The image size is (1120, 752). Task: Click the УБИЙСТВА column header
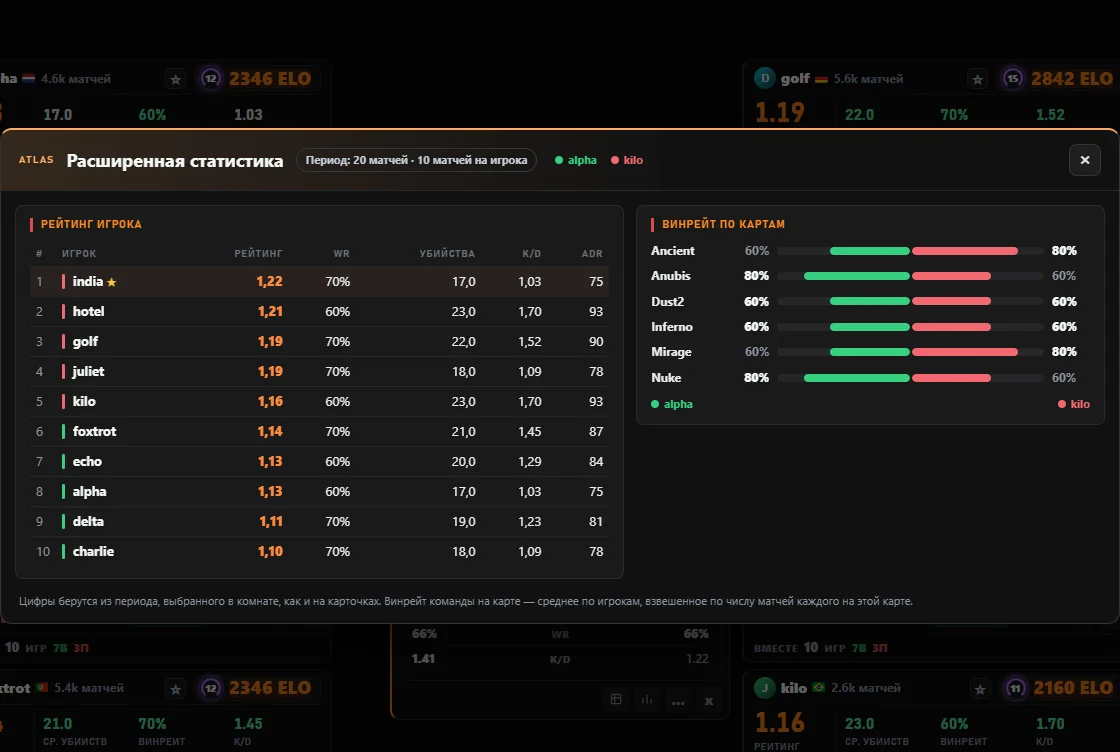(x=447, y=254)
